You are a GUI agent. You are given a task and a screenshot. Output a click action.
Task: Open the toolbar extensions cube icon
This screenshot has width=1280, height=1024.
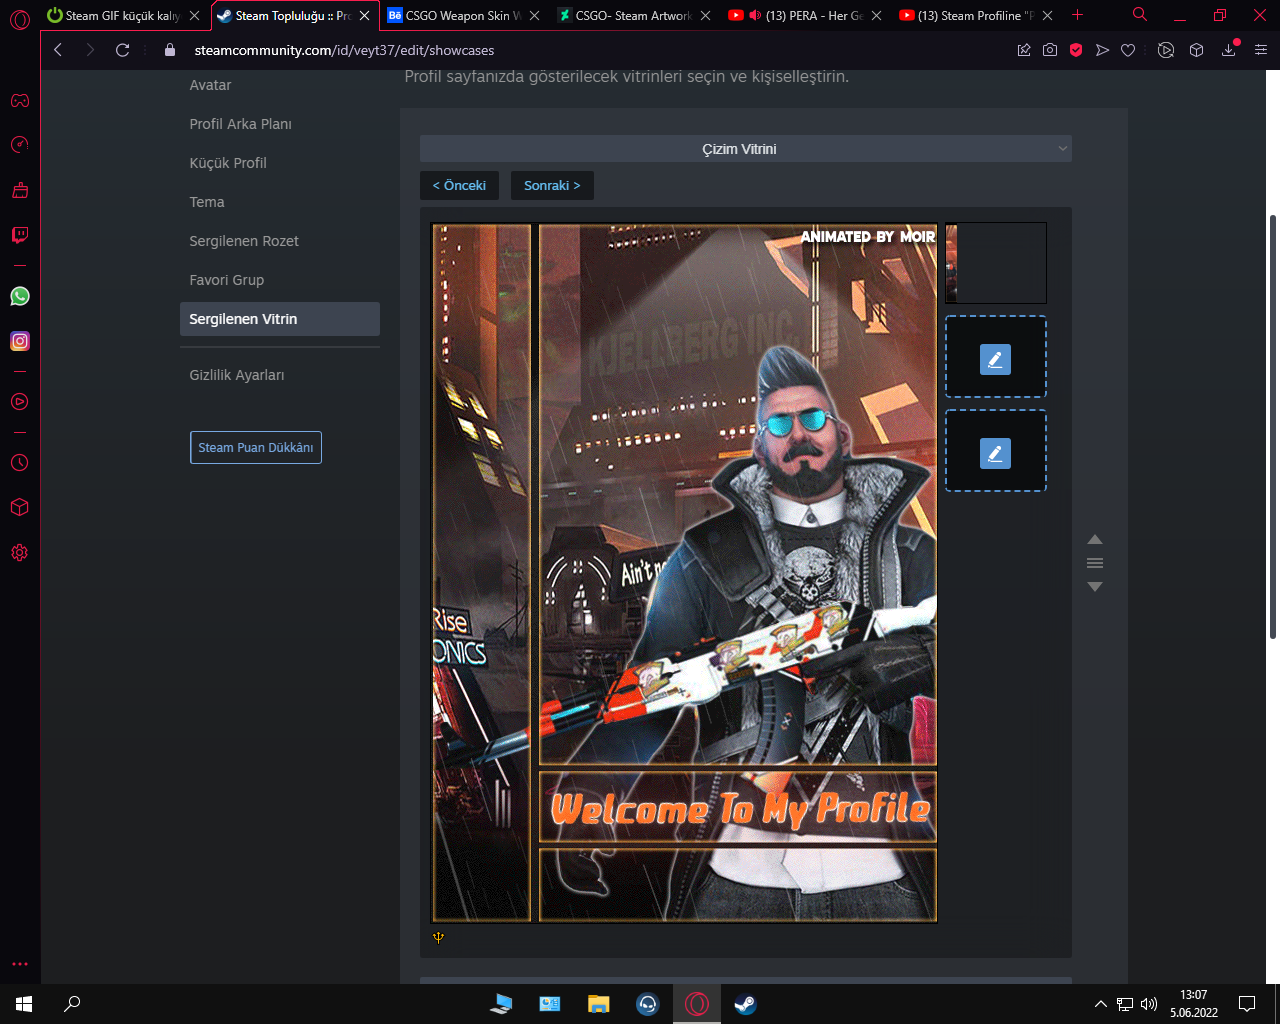point(1197,50)
